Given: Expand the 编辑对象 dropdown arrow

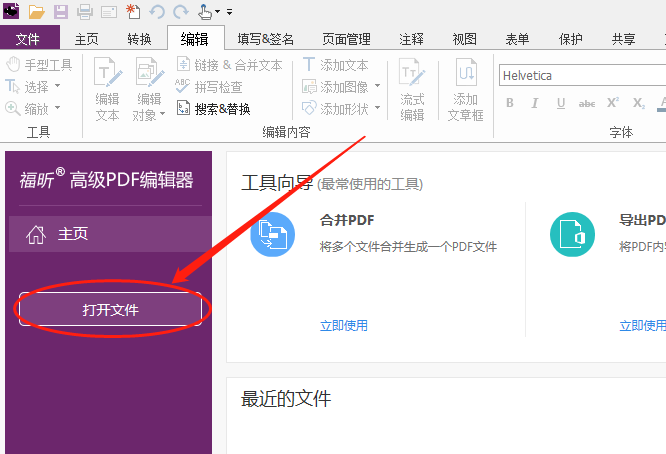Looking at the screenshot, I should [x=162, y=114].
